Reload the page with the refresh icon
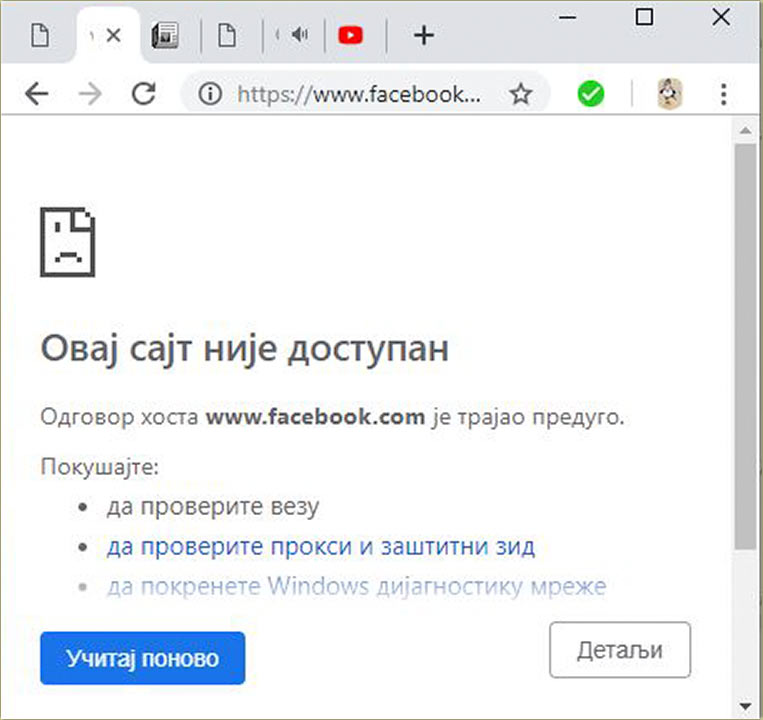 144,94
